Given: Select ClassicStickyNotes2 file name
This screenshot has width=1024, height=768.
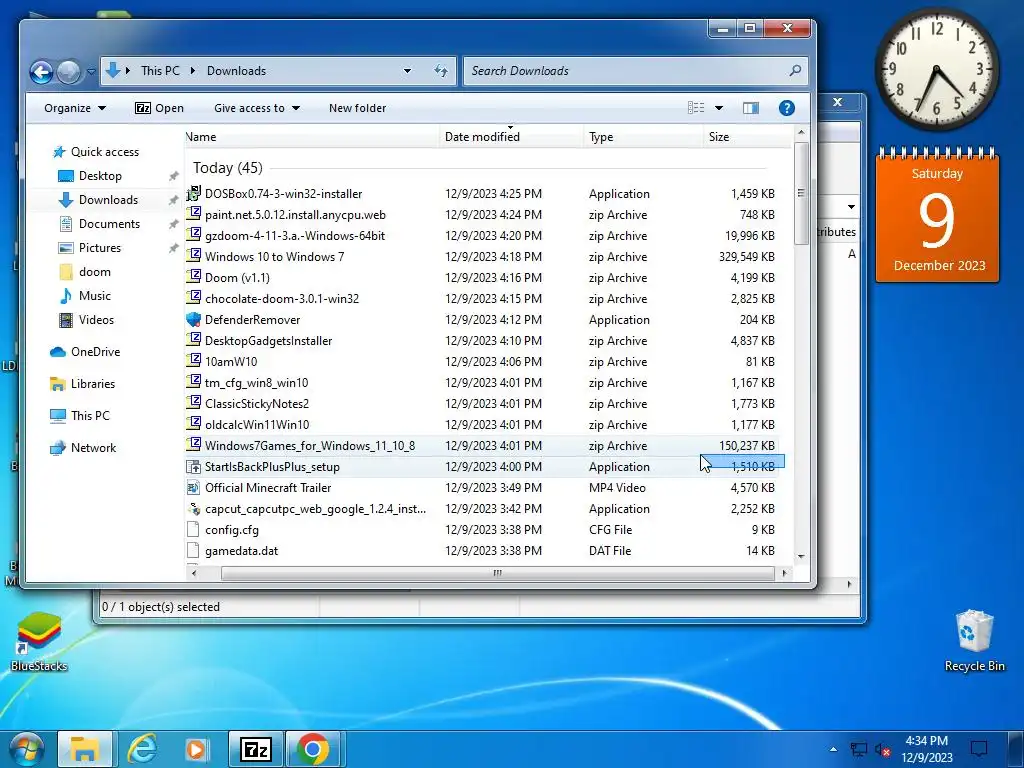Looking at the screenshot, I should [x=257, y=404].
